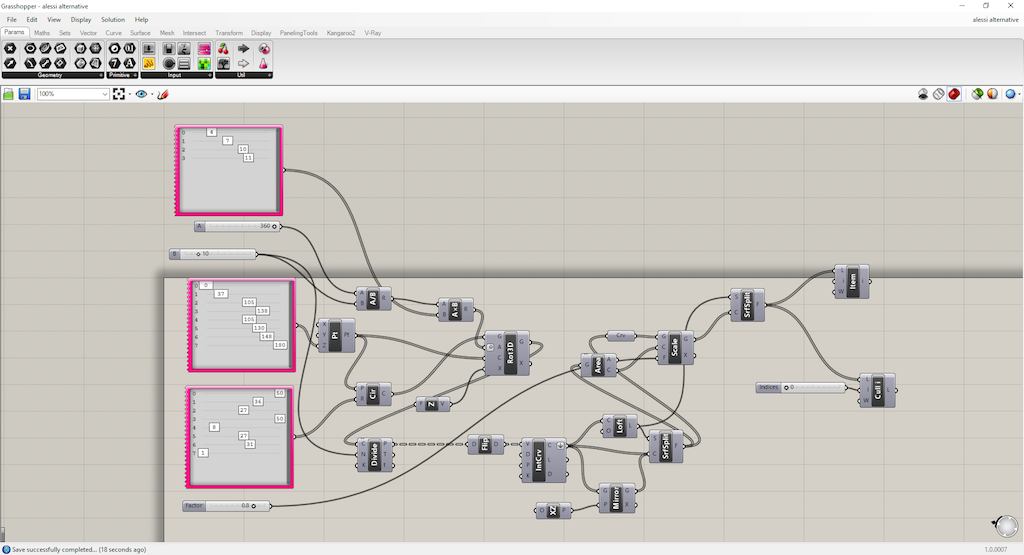This screenshot has height=555, width=1024.
Task: Click the Zoom Extents frame icon
Action: click(x=119, y=94)
